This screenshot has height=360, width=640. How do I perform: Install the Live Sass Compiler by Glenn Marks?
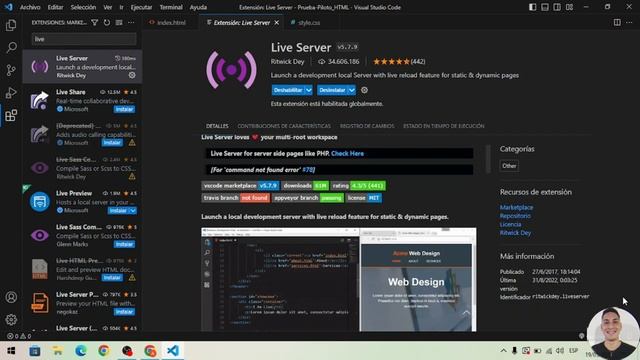124,244
